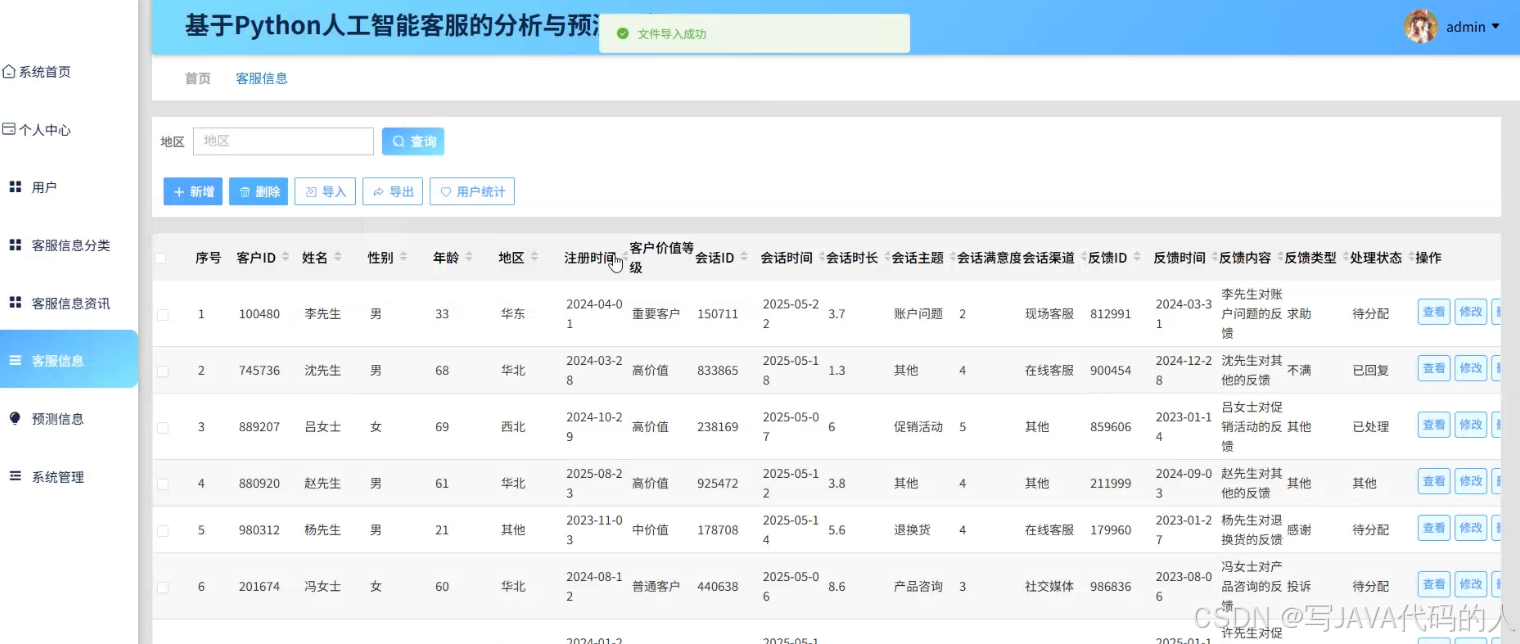Check the row for 吕女士
This screenshot has width=1520, height=644.
(163, 427)
